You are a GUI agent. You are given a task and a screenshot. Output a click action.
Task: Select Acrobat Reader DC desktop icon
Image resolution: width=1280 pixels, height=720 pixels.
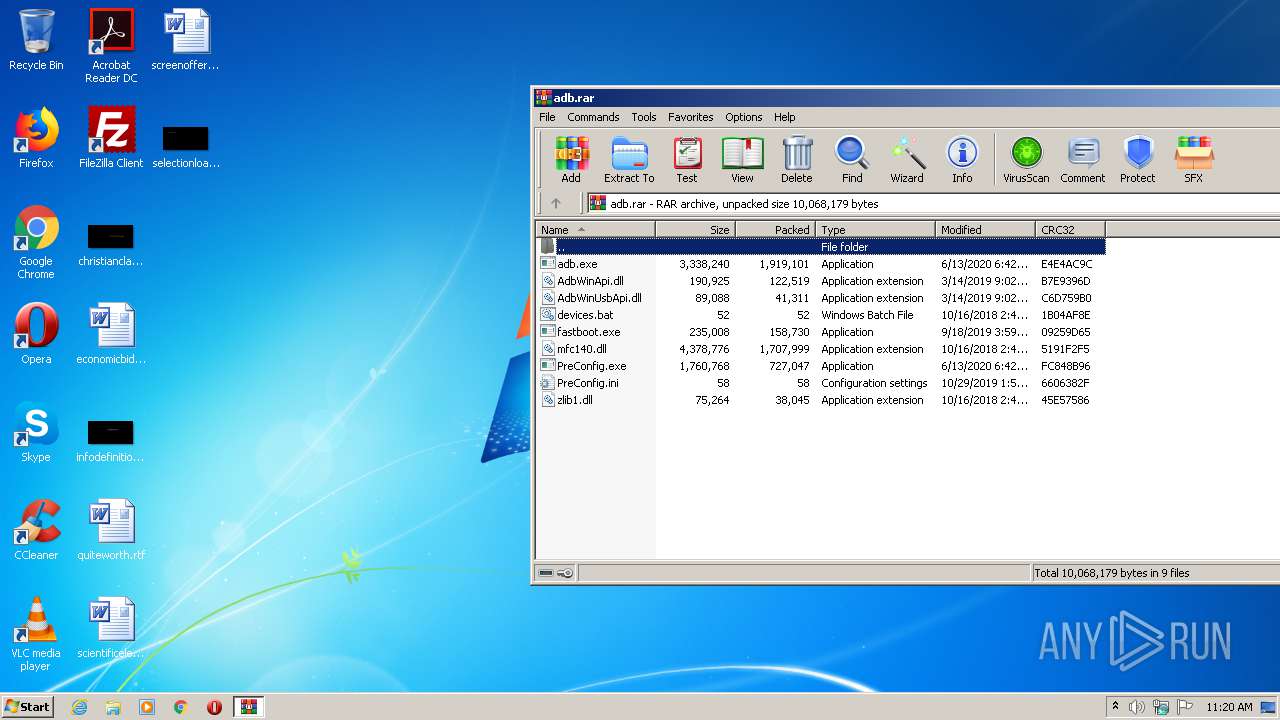tap(111, 46)
